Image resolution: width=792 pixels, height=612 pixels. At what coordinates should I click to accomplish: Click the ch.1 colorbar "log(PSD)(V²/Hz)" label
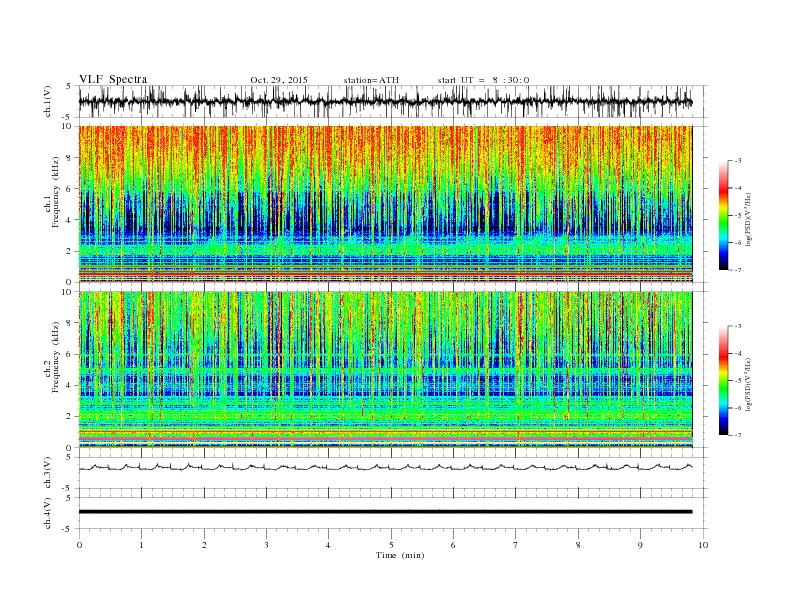click(x=750, y=219)
